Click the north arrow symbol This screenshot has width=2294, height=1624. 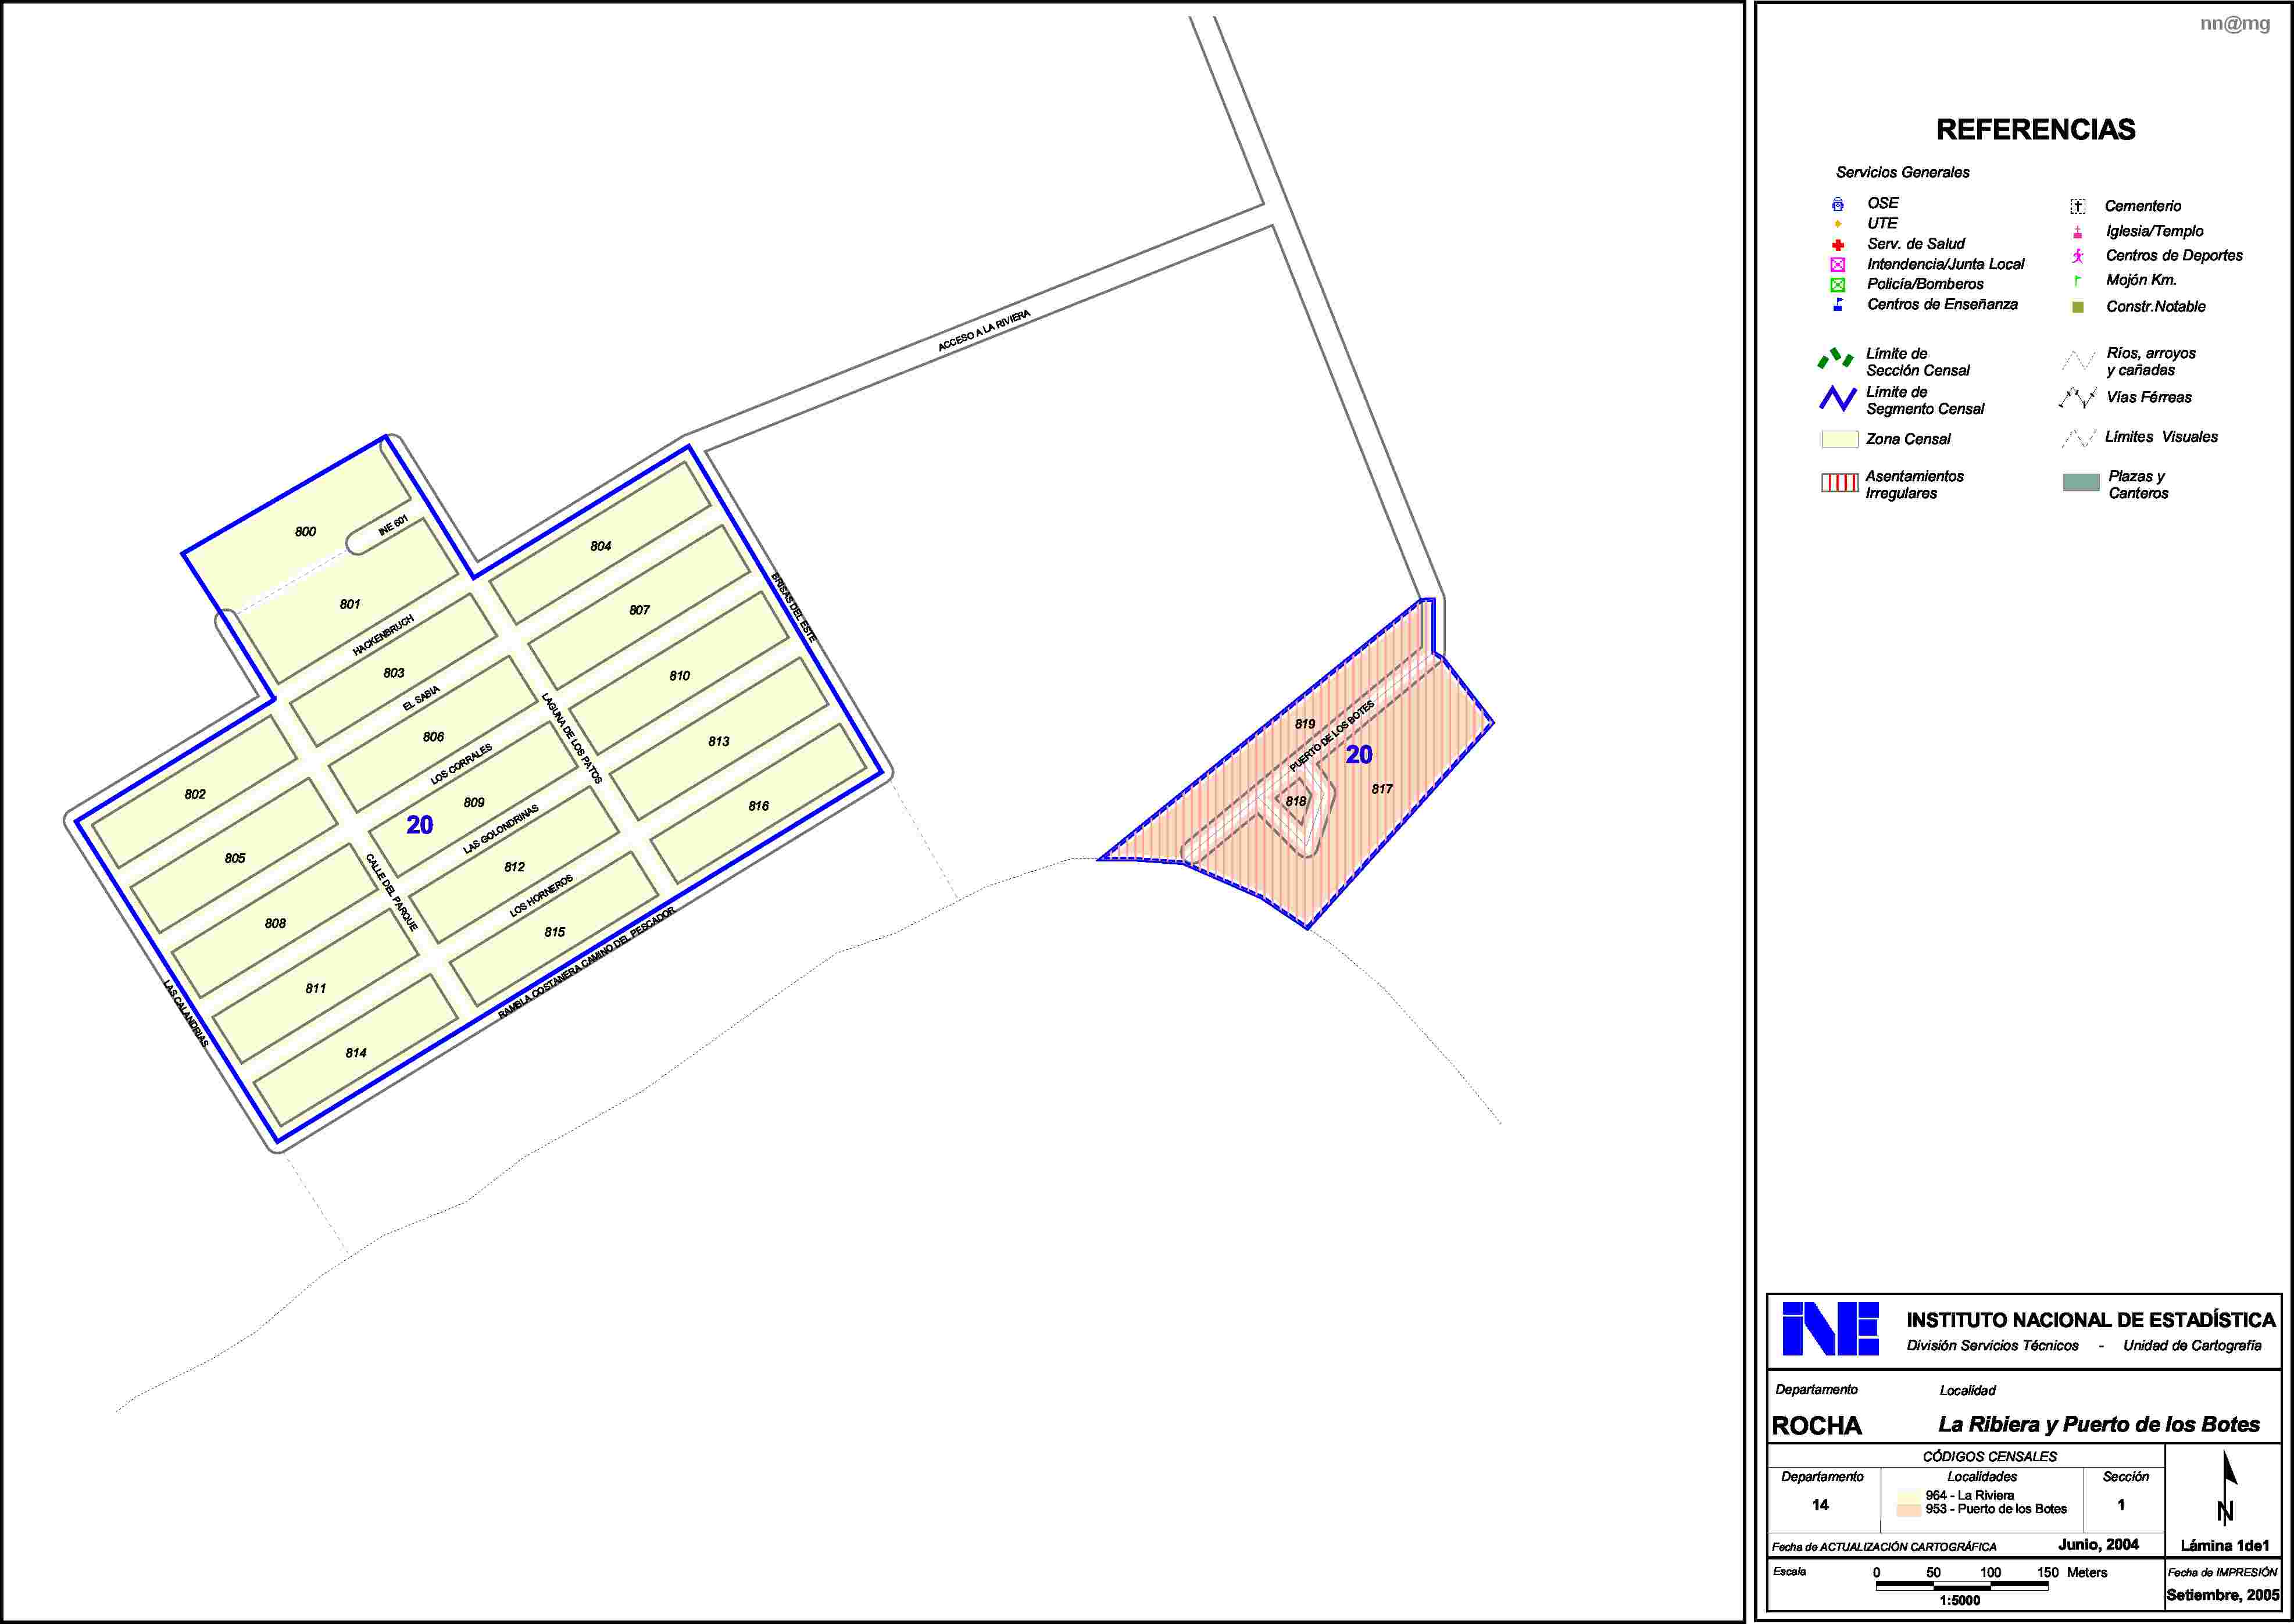point(2227,1487)
